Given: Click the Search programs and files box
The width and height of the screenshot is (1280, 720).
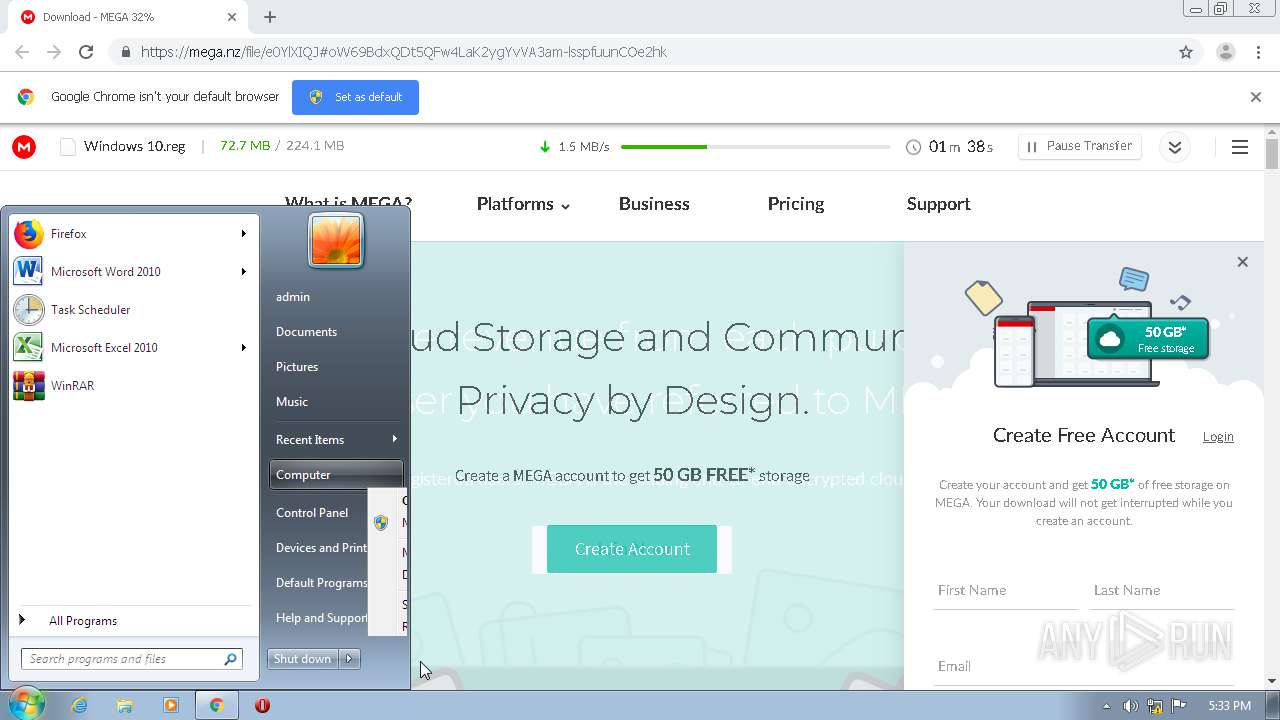Looking at the screenshot, I should click(x=131, y=659).
